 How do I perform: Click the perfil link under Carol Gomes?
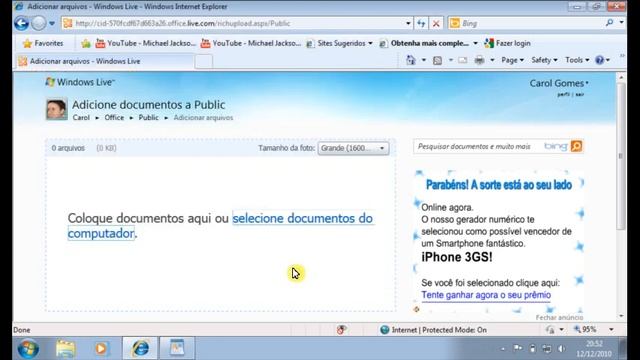click(563, 94)
